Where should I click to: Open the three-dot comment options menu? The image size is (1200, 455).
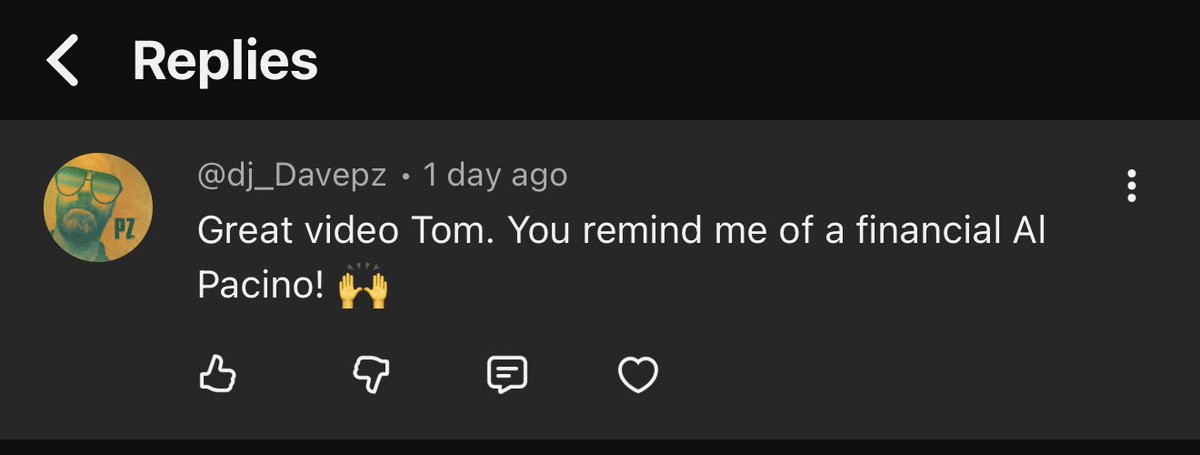click(1132, 186)
